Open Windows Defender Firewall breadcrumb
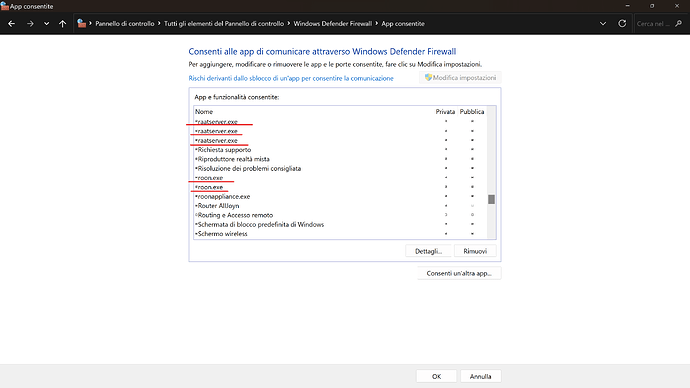Image resolution: width=690 pixels, height=388 pixels. pyautogui.click(x=333, y=24)
